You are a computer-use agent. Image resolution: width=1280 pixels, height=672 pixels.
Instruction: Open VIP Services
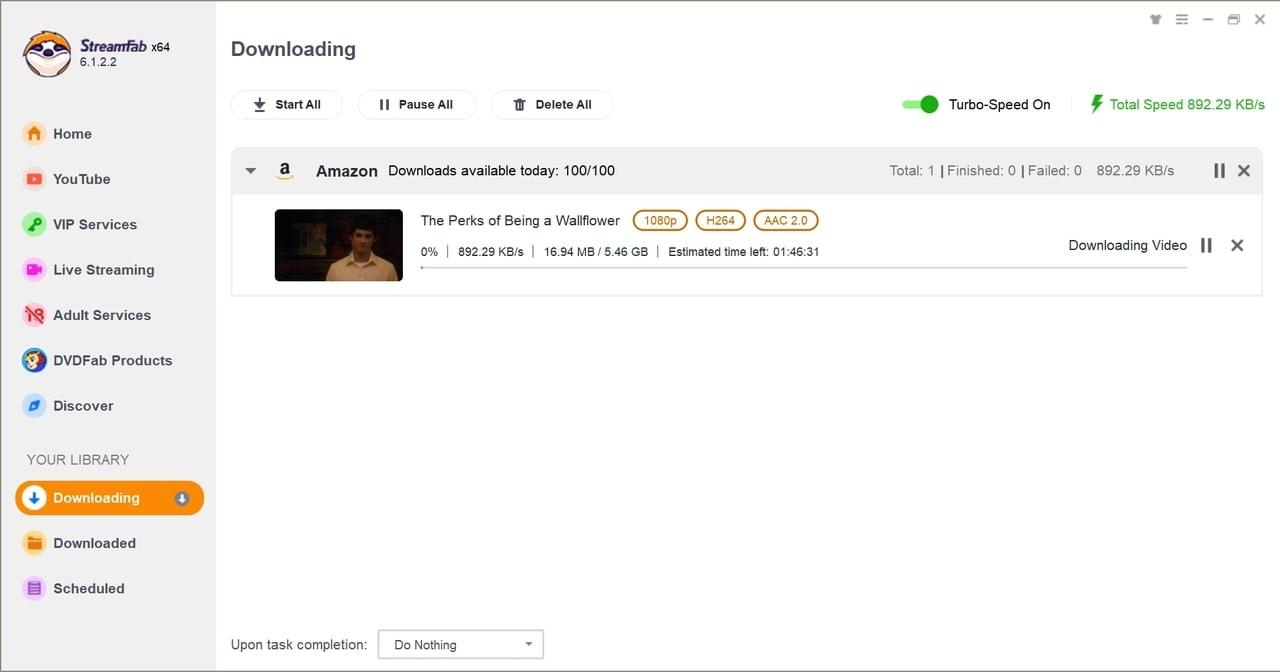(94, 224)
